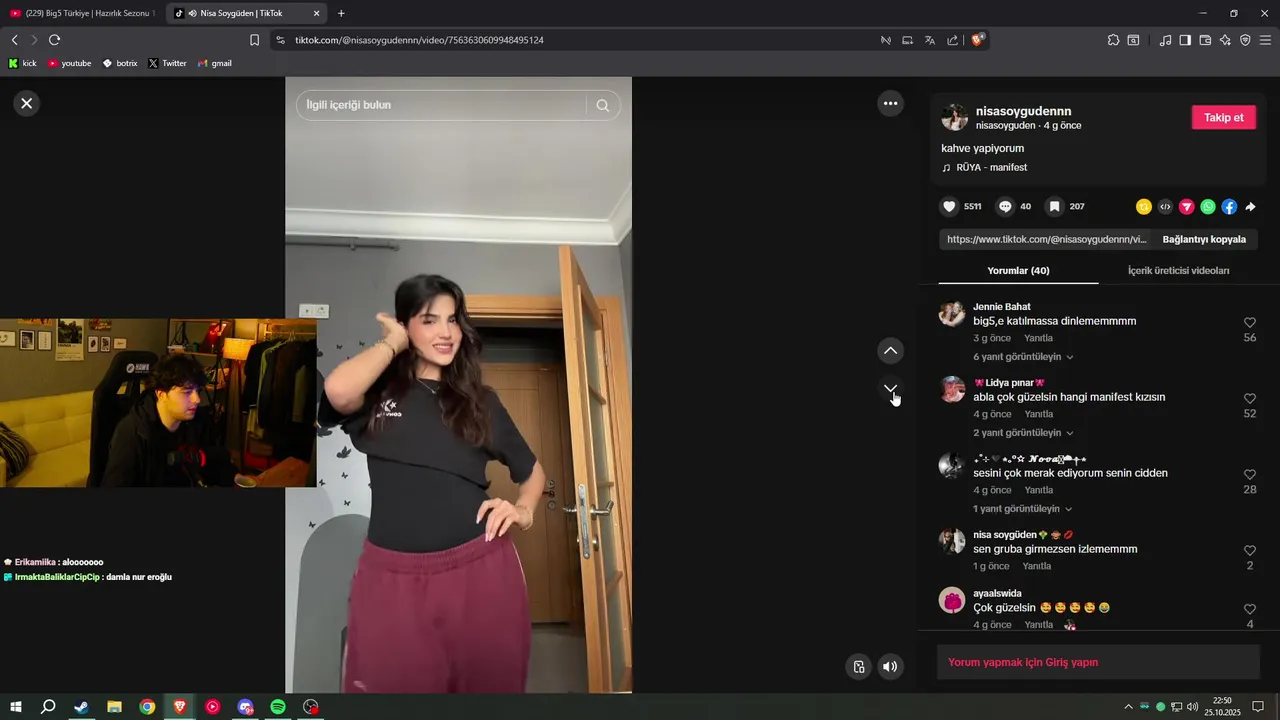The width and height of the screenshot is (1280, 720).
Task: Open Spotify from the taskbar
Action: 278,707
